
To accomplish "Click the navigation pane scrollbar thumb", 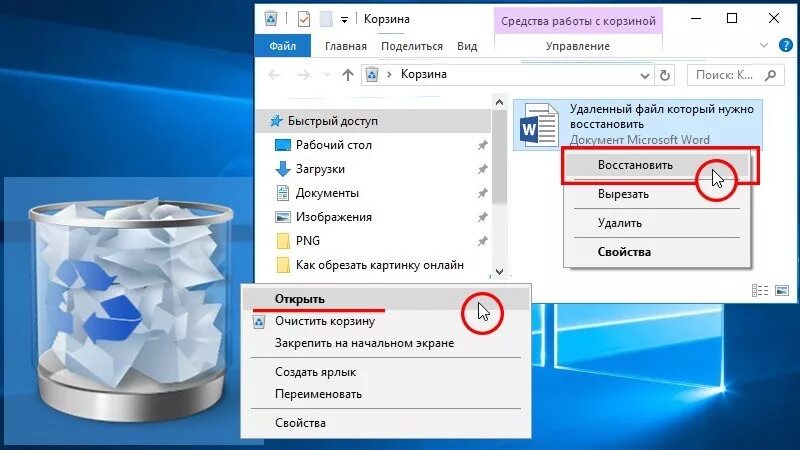I will pos(499,157).
